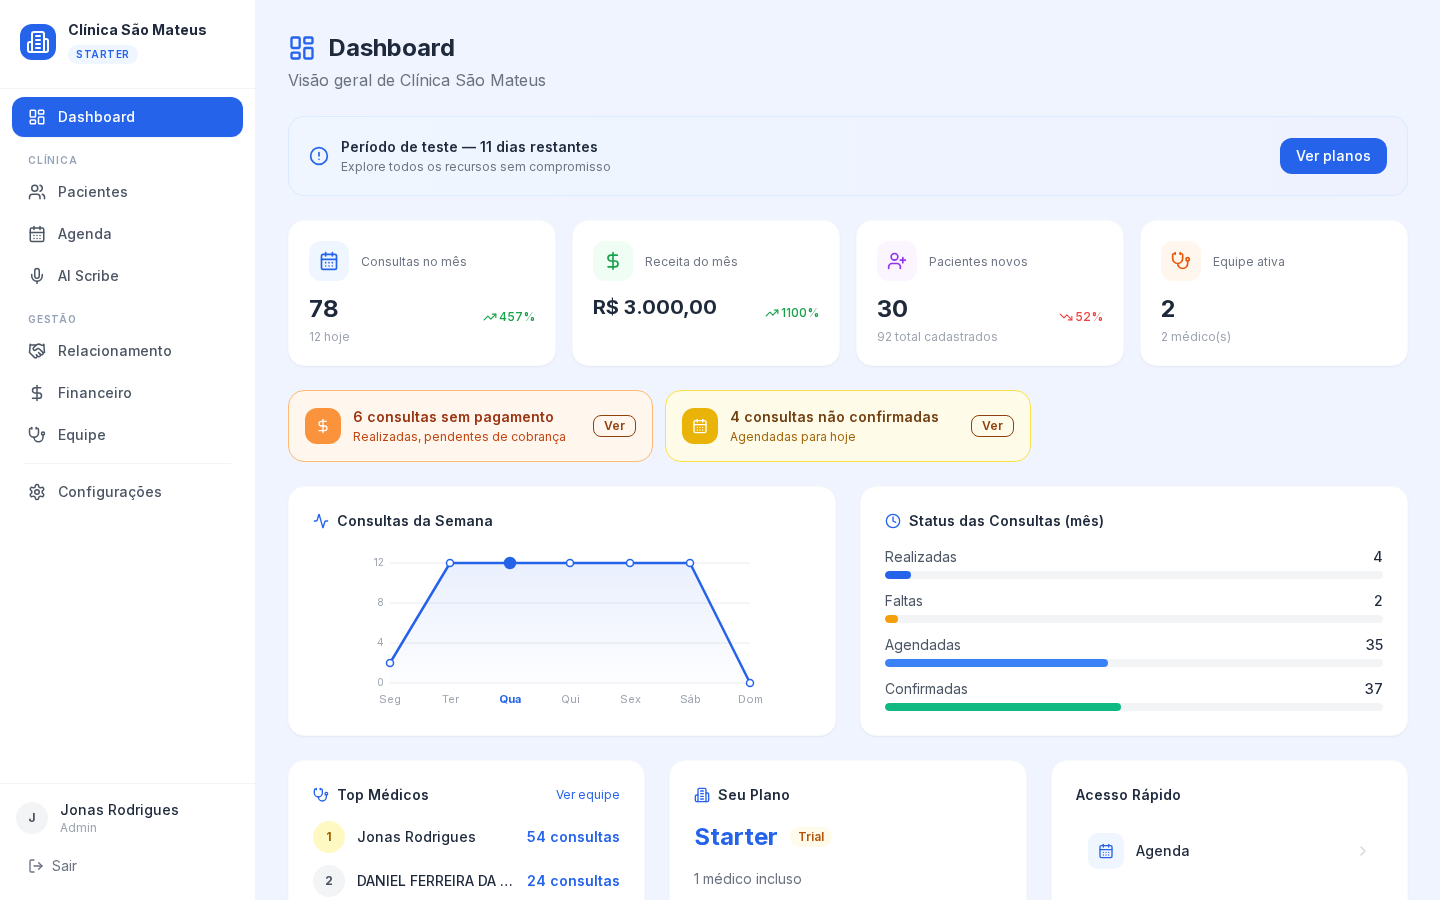Click the Dom data point on weekly chart

[x=750, y=683]
